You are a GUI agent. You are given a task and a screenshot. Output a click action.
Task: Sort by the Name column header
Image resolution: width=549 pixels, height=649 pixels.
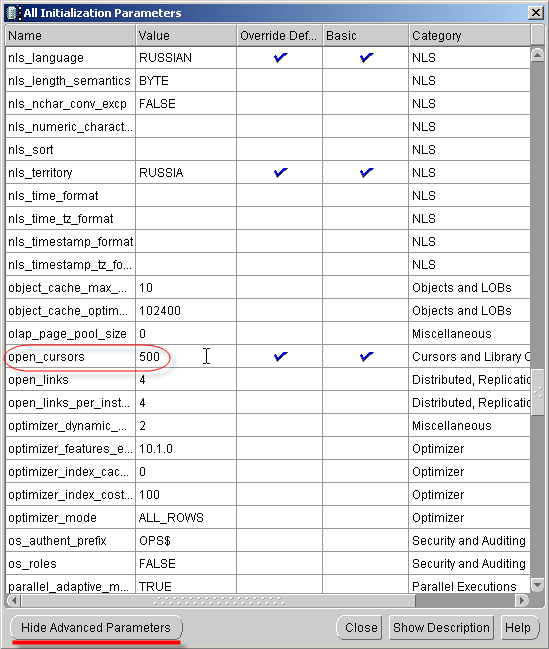70,36
